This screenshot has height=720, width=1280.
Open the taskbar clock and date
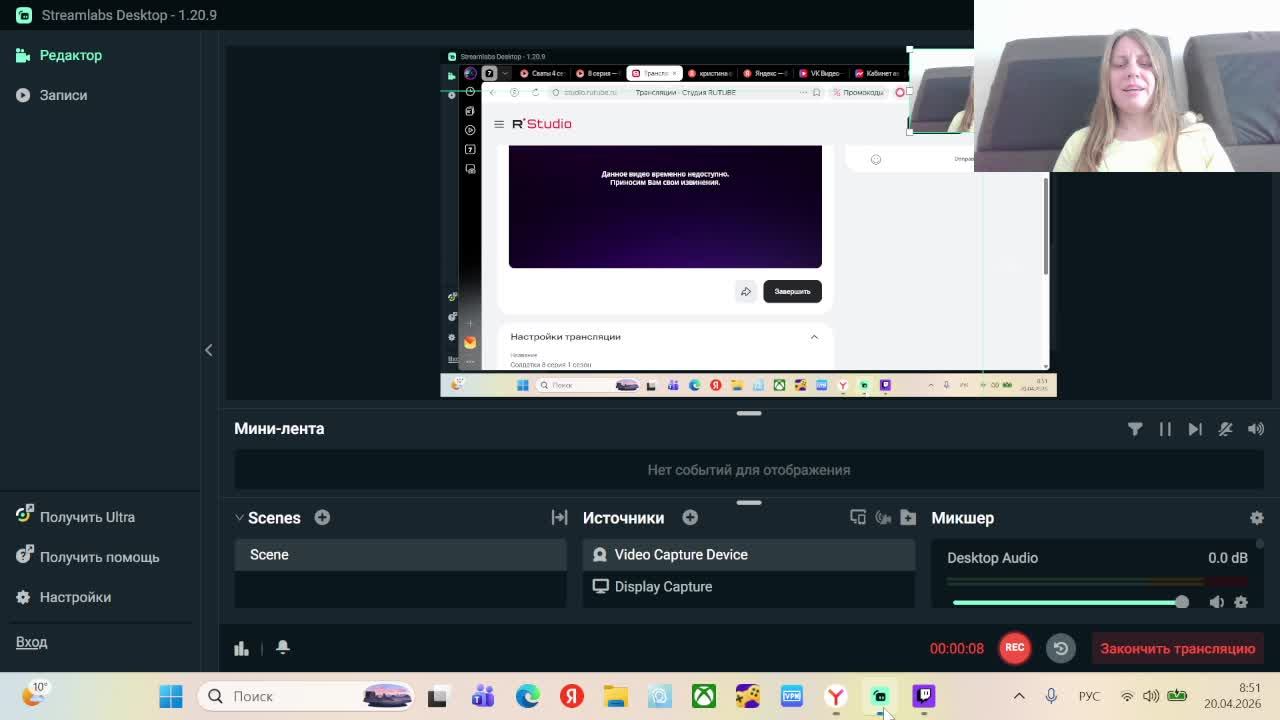[1233, 696]
